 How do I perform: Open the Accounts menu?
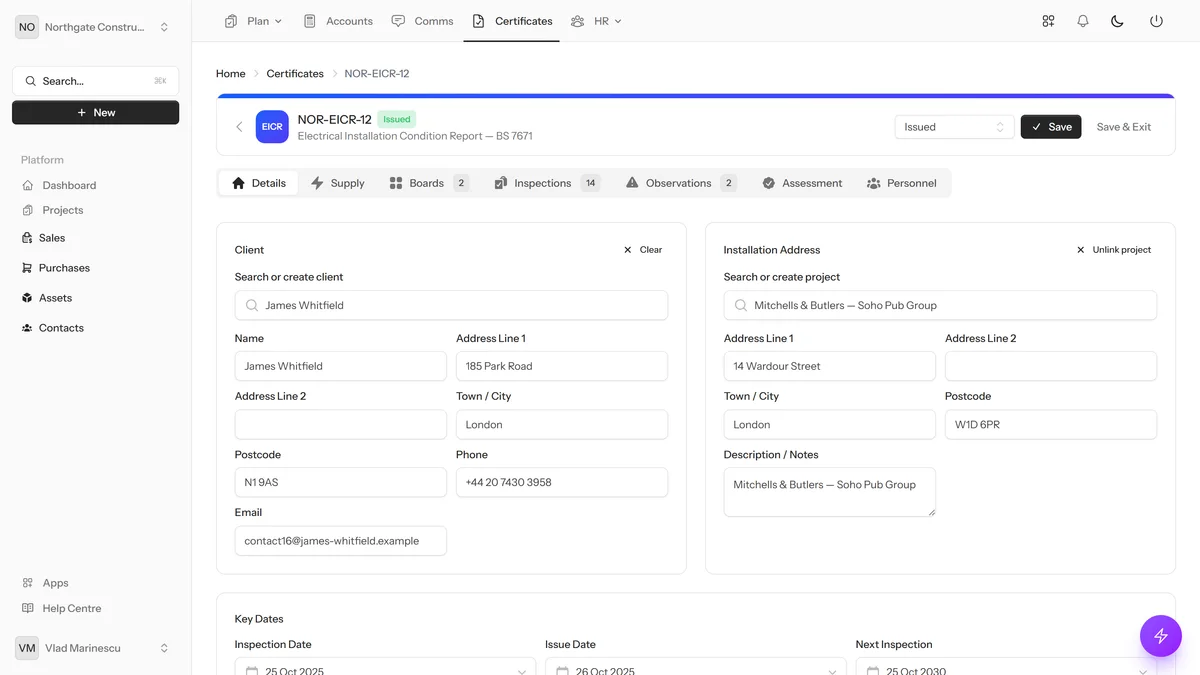[x=338, y=21]
